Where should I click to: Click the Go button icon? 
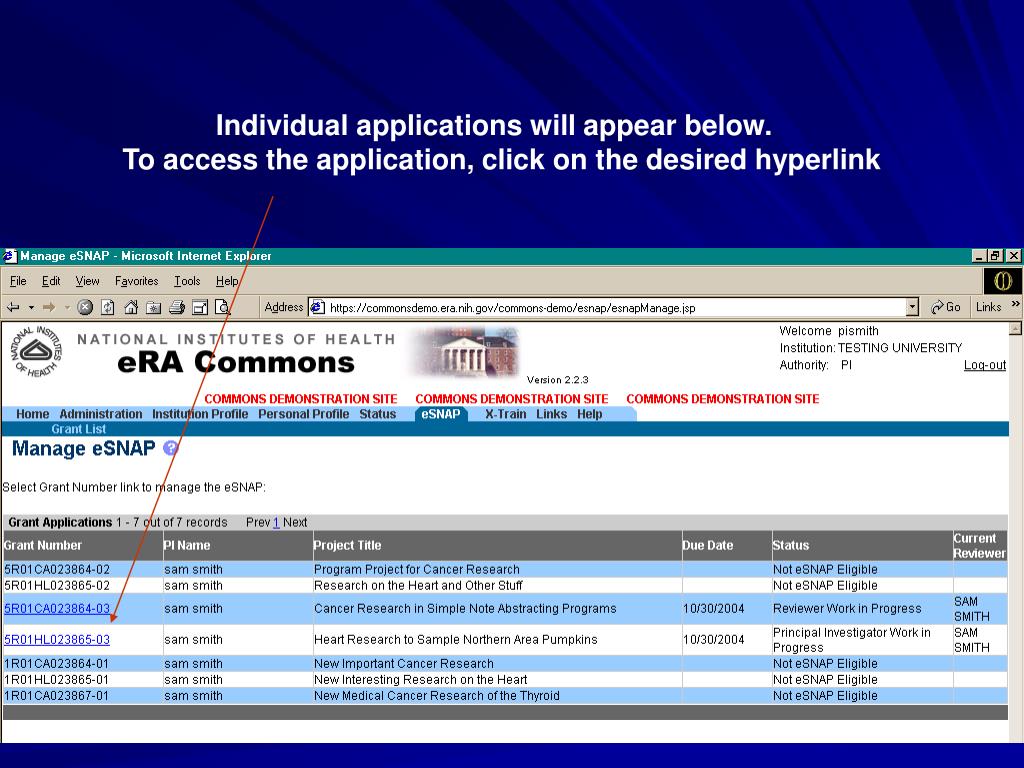tap(946, 307)
